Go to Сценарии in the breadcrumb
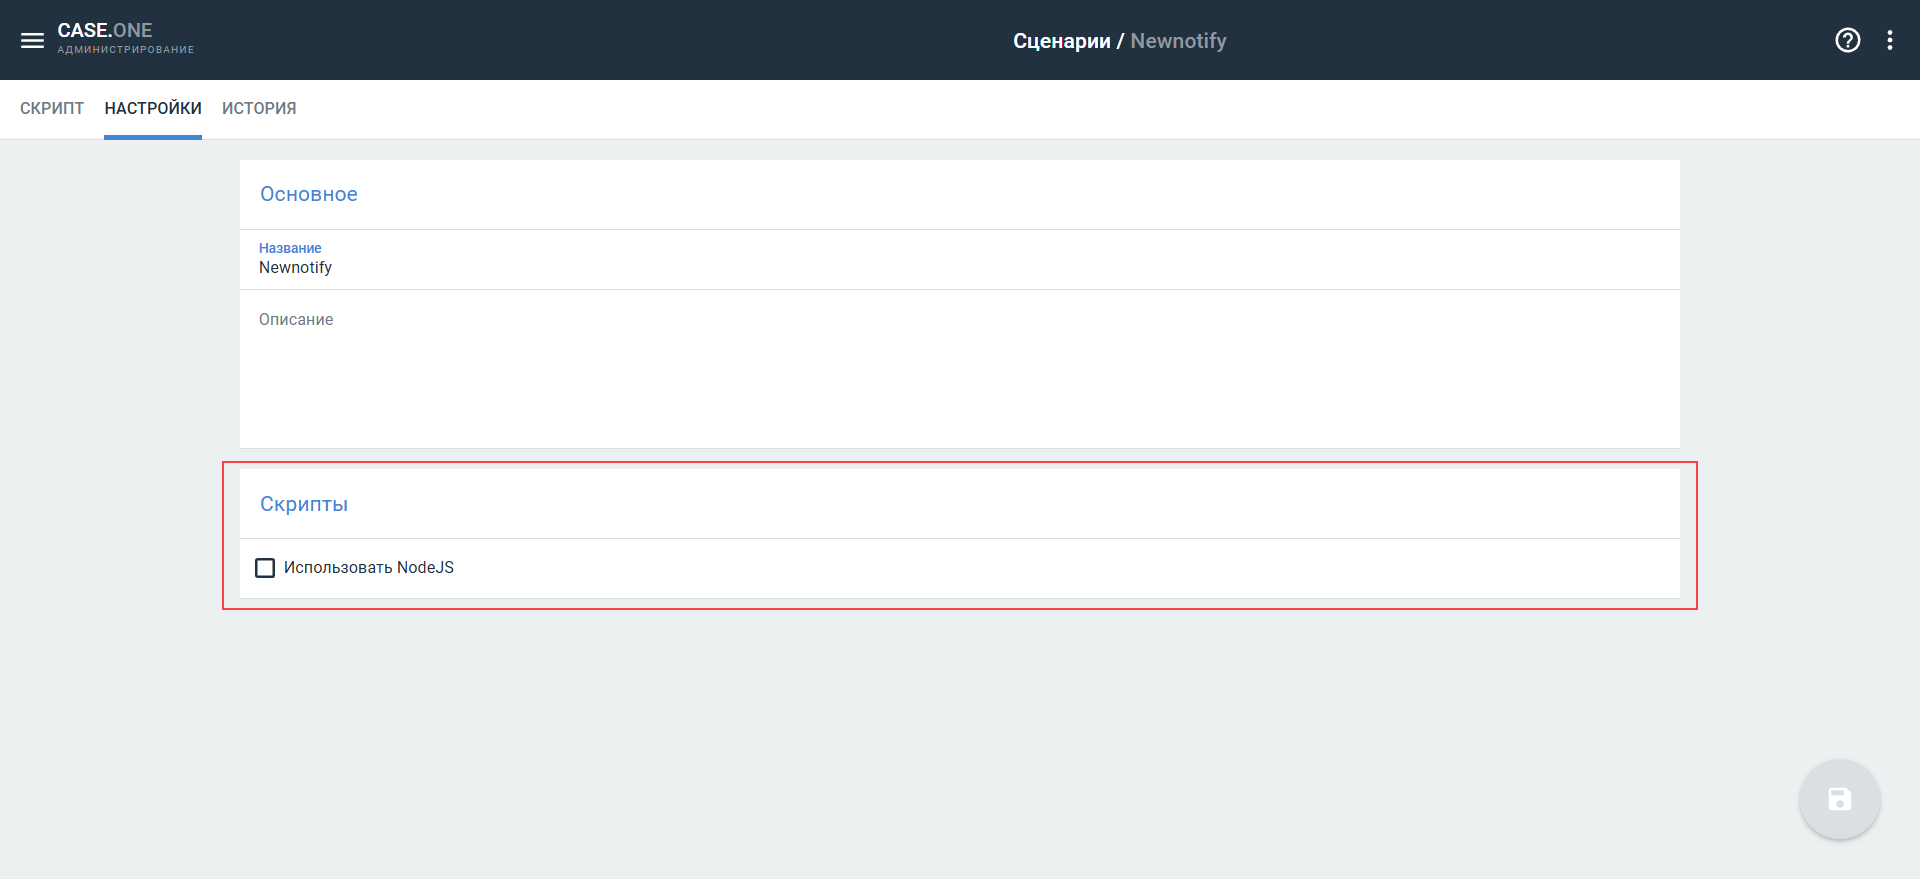The image size is (1920, 879). pos(1061,41)
